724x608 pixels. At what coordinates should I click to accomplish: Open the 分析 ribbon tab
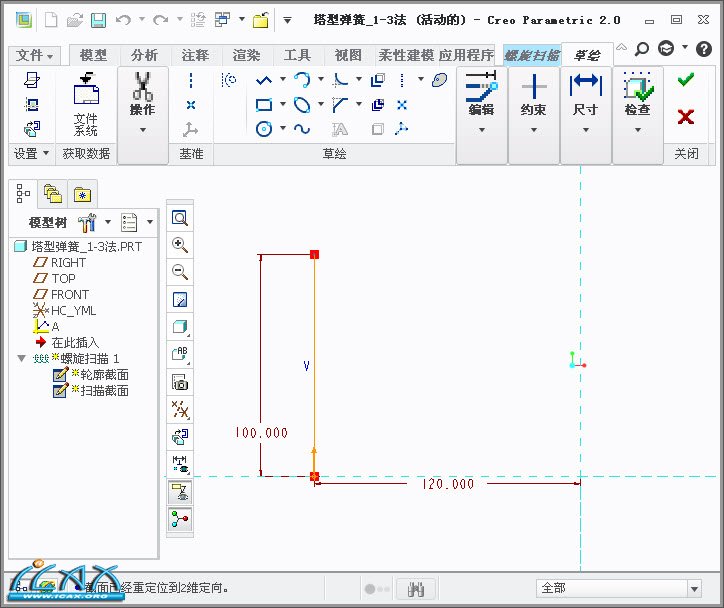pos(144,55)
